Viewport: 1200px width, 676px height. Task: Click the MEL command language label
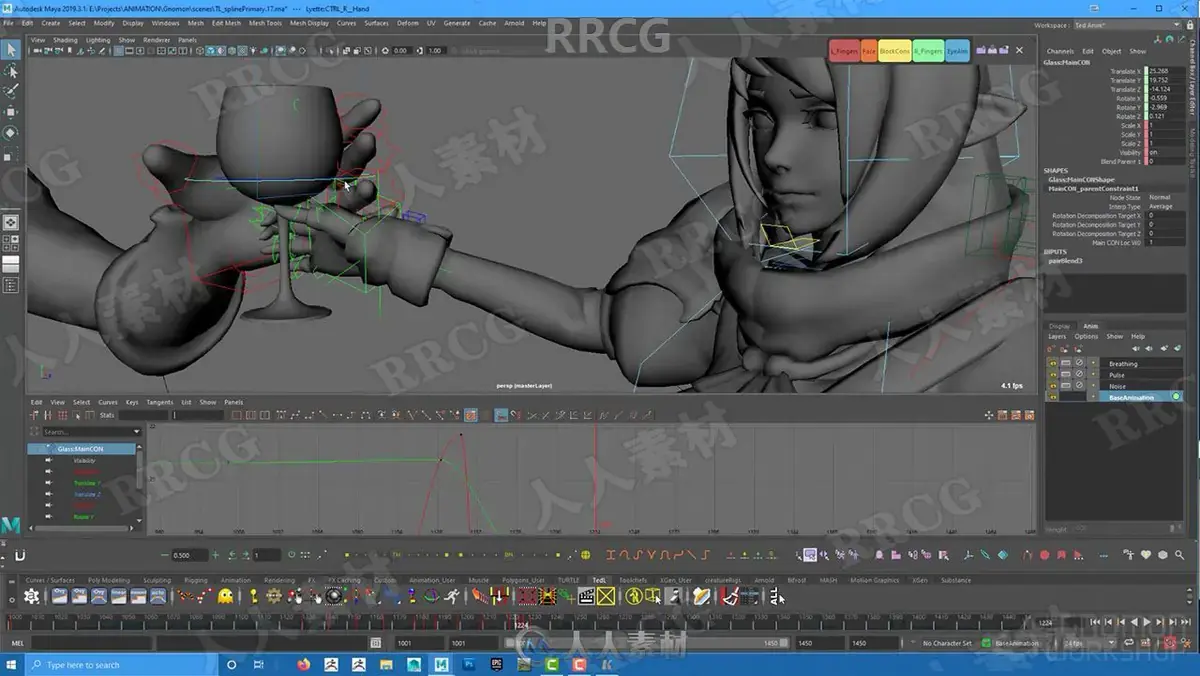tap(16, 643)
